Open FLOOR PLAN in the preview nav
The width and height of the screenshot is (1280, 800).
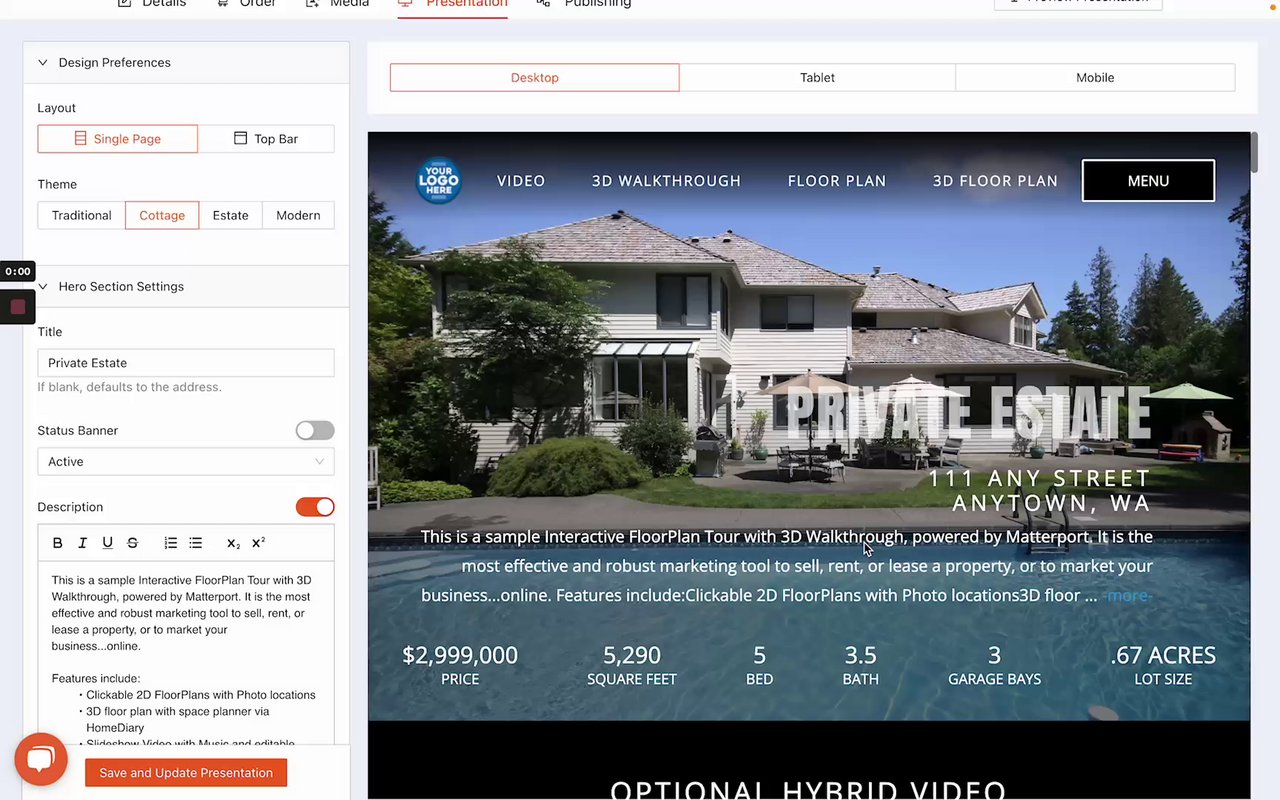(837, 181)
